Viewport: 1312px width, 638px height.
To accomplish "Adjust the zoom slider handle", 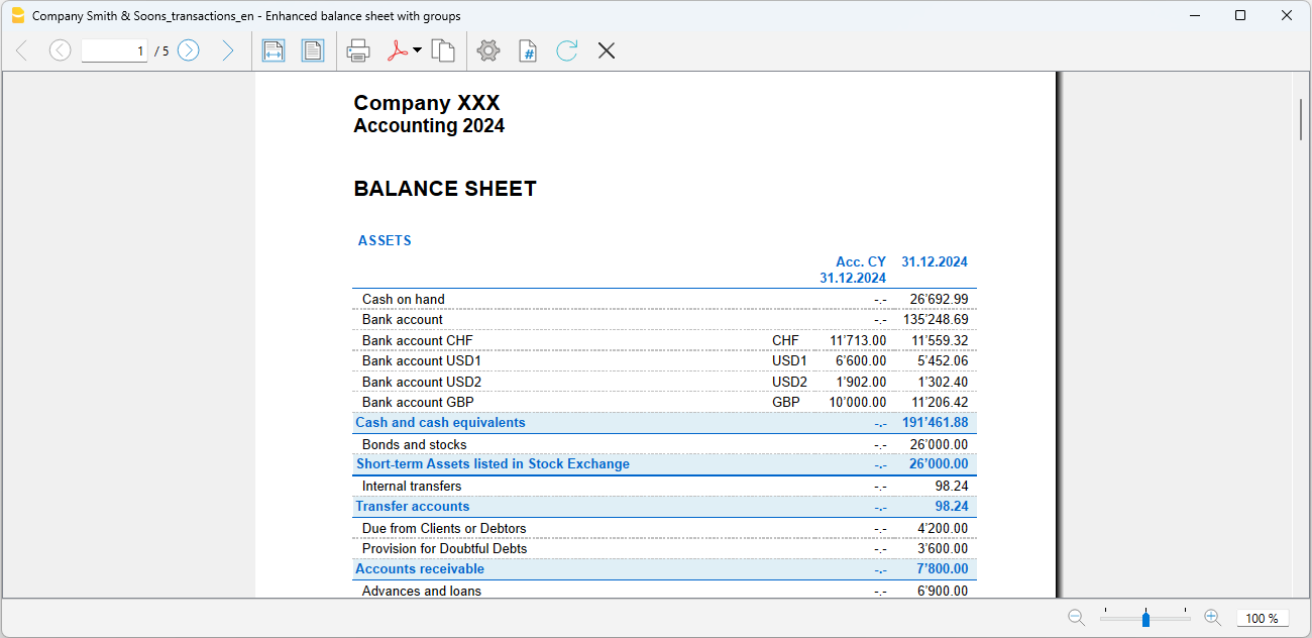I will [x=1146, y=619].
